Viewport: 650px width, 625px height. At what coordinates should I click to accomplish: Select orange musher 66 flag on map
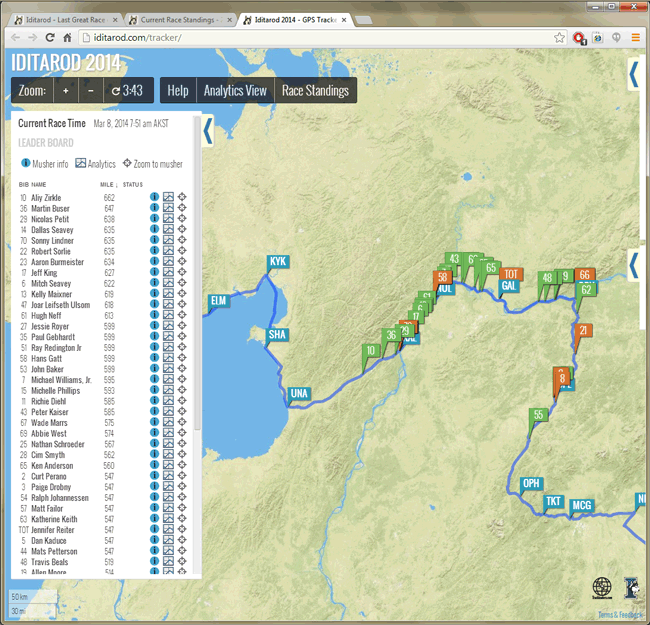point(585,275)
